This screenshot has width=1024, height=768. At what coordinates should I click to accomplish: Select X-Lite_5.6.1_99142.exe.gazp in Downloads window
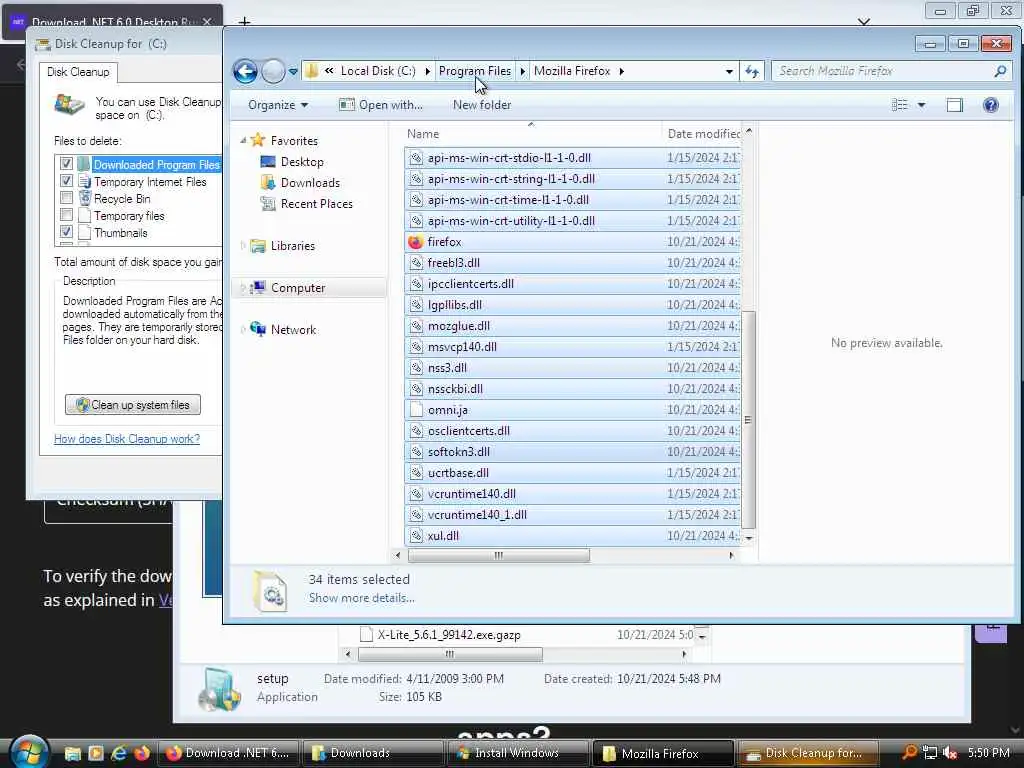click(x=449, y=635)
